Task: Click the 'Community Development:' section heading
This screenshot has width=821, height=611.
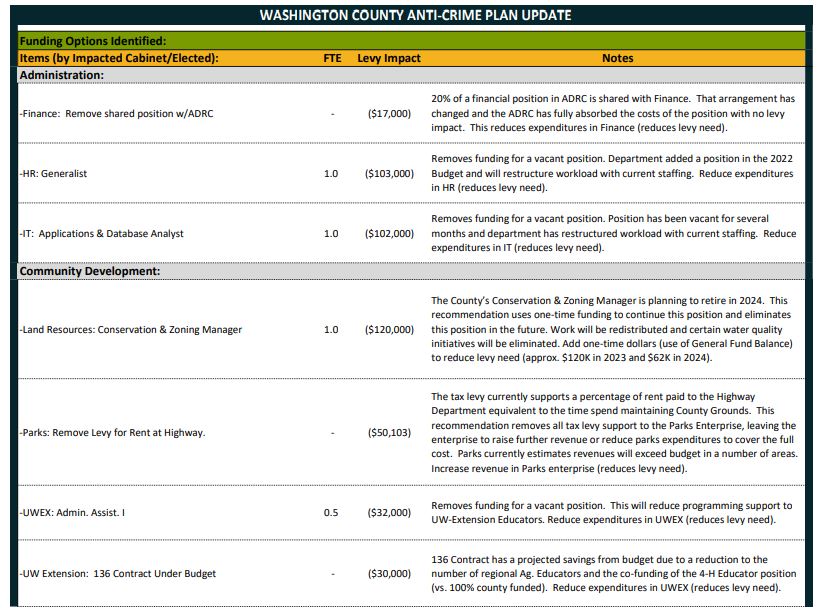Action: (90, 271)
